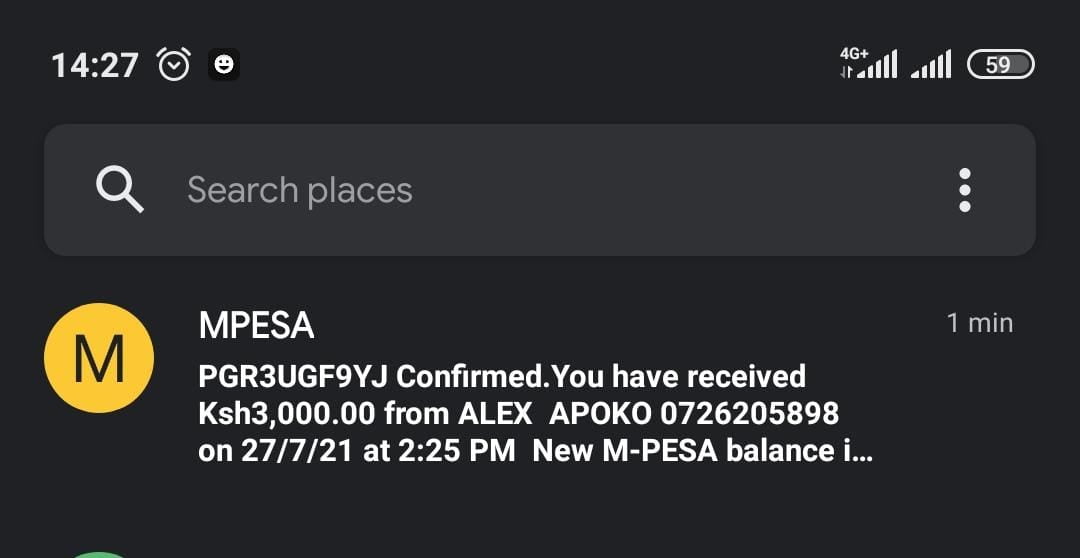This screenshot has width=1080, height=558.
Task: Click the Ksh3,000.00 amount text
Action: 287,412
